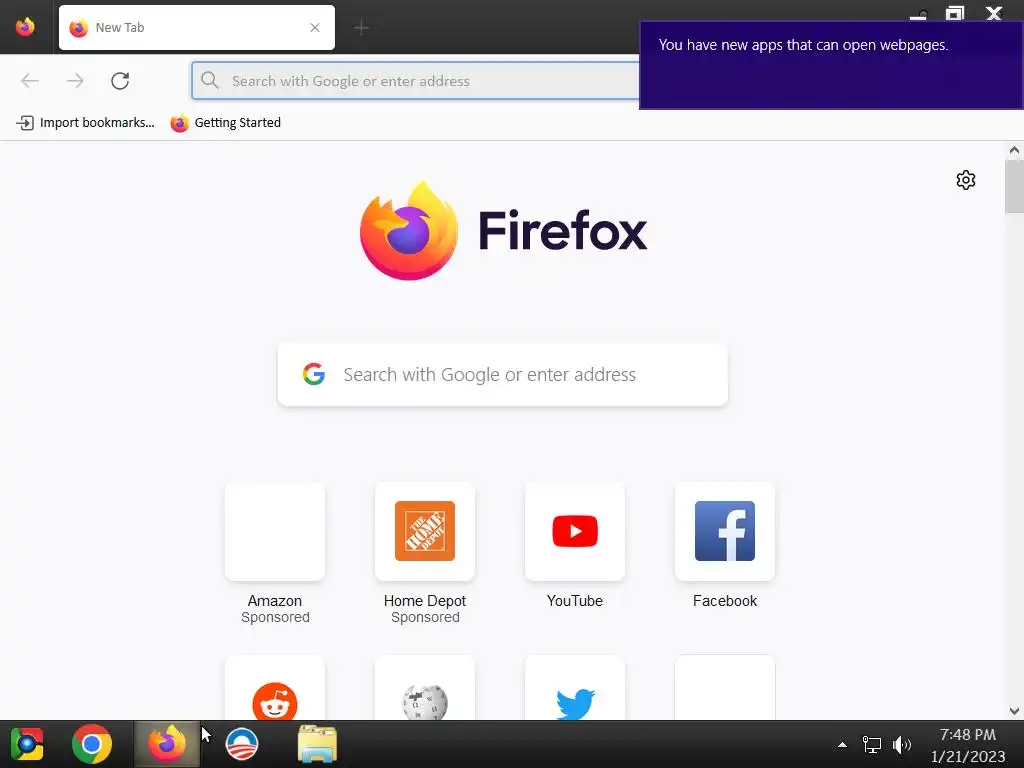Open the Amazon sponsored shortcut tile
This screenshot has width=1024, height=768.
[x=275, y=532]
